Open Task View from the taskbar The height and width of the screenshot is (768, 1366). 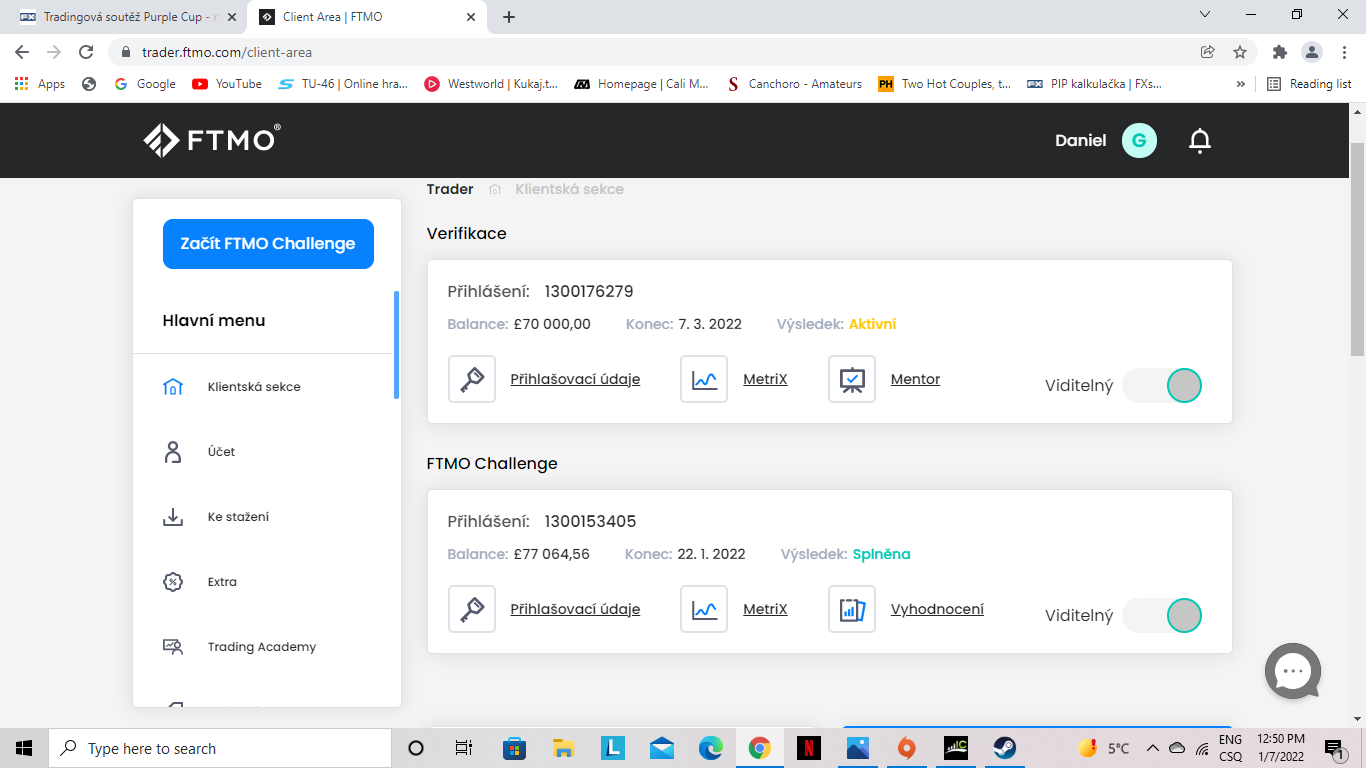pos(463,748)
